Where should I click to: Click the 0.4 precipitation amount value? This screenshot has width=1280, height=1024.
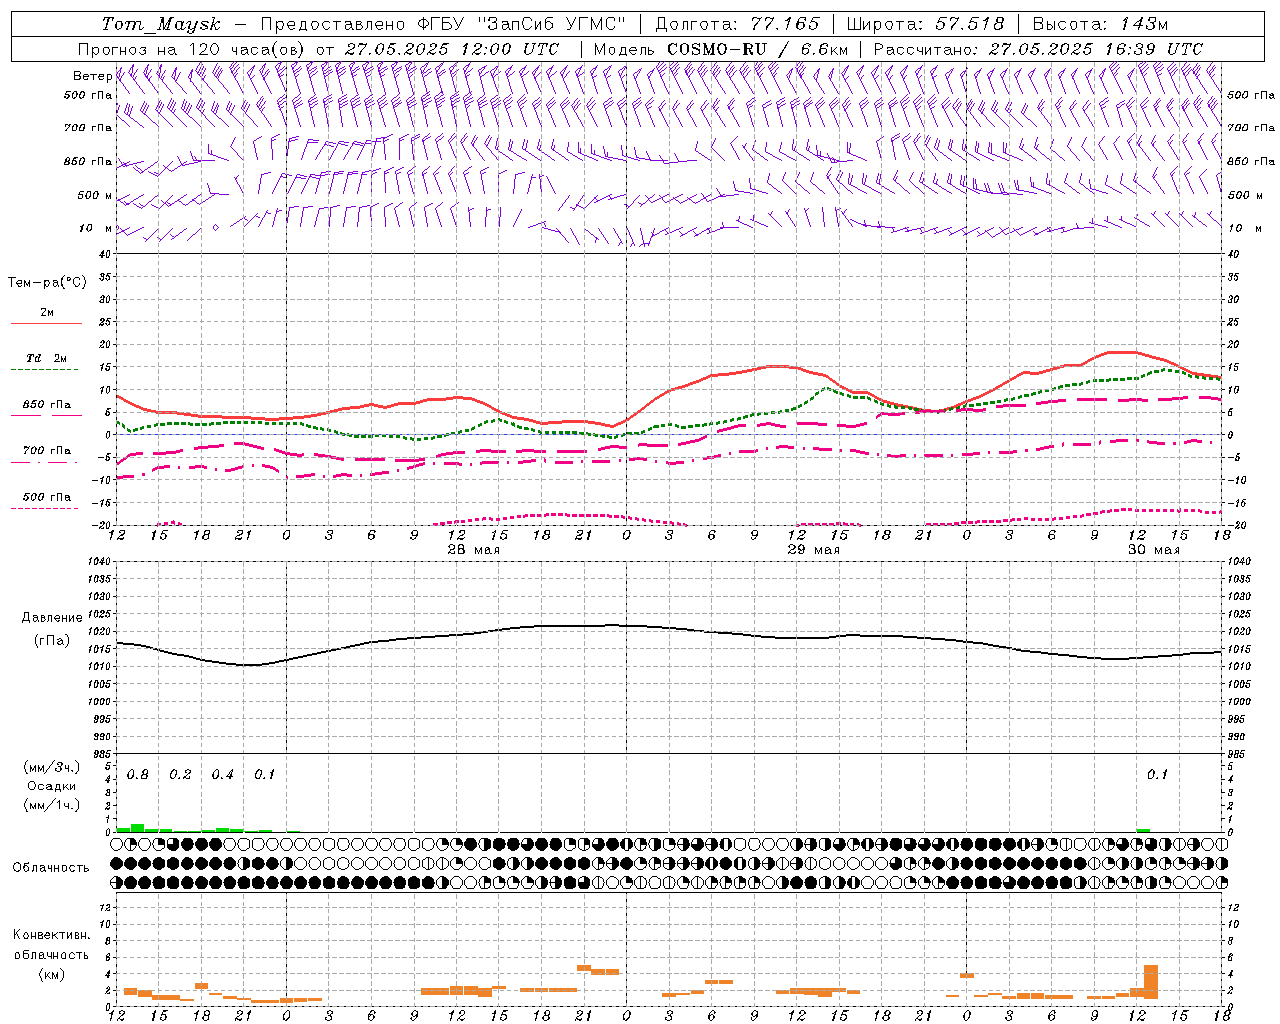pyautogui.click(x=222, y=775)
